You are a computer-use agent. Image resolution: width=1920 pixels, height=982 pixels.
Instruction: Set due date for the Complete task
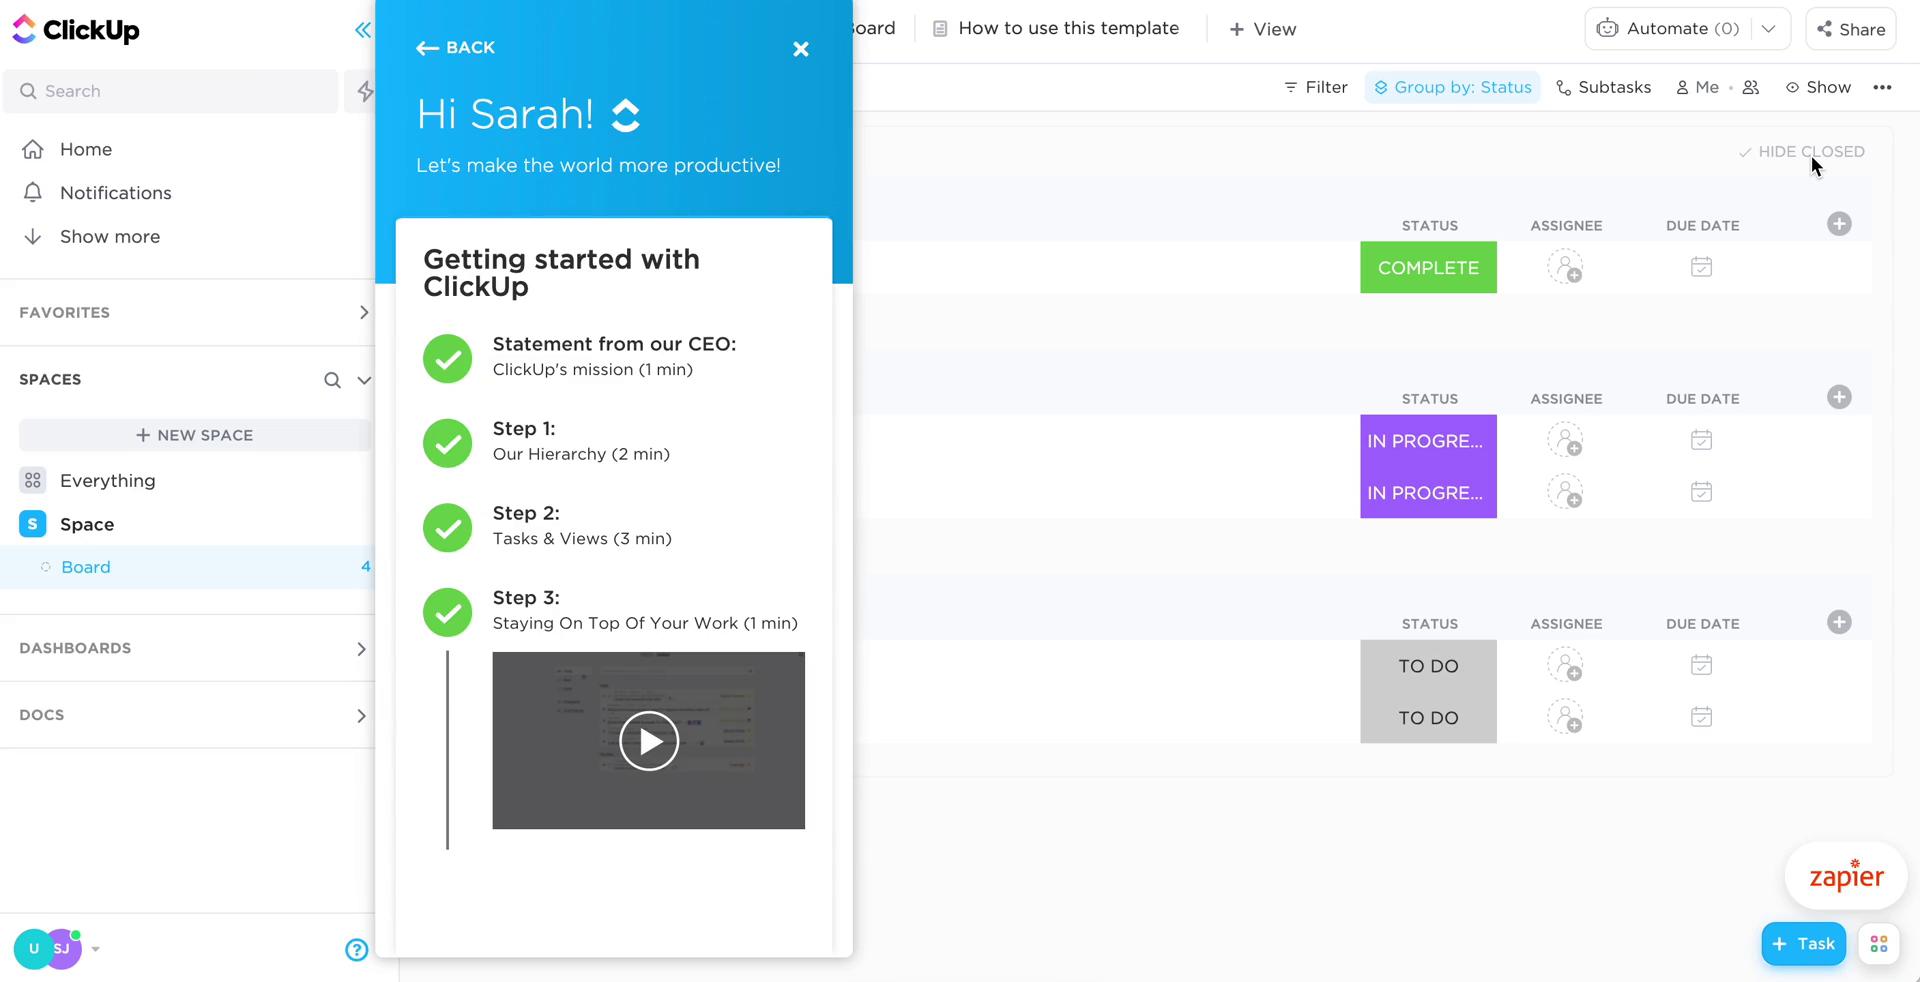[x=1701, y=267]
